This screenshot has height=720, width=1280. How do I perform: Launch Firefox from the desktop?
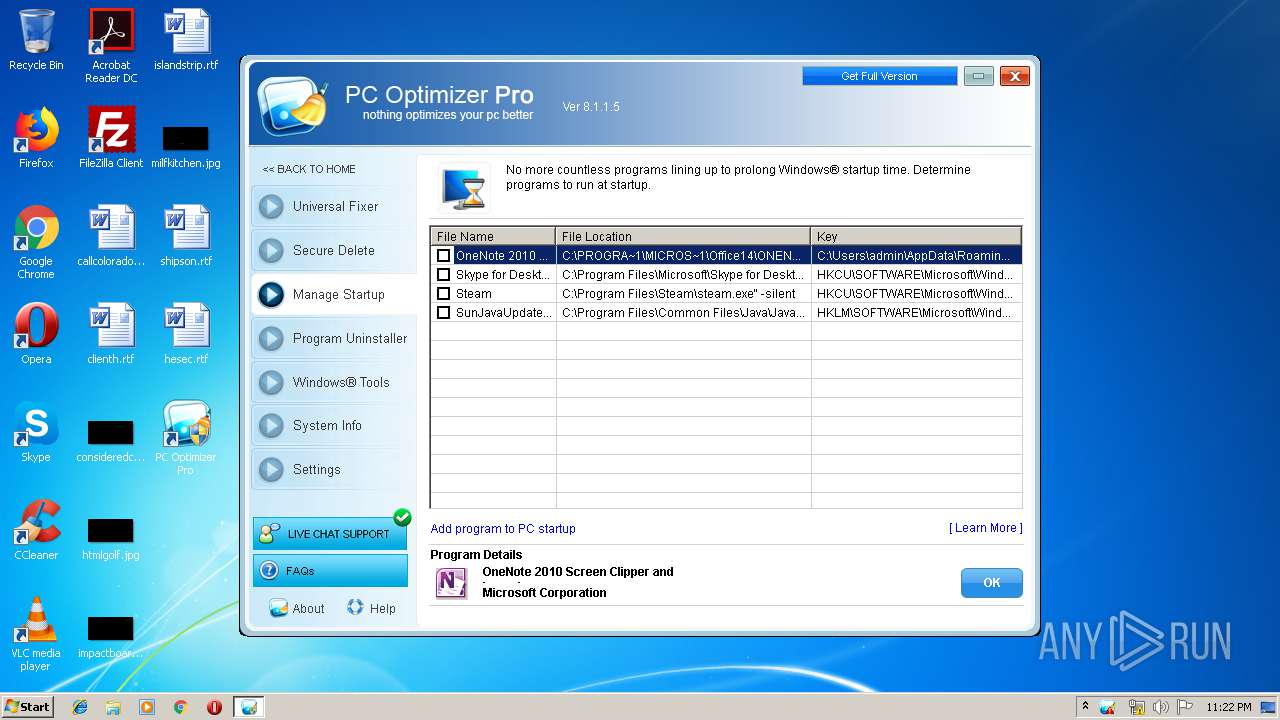pos(36,138)
